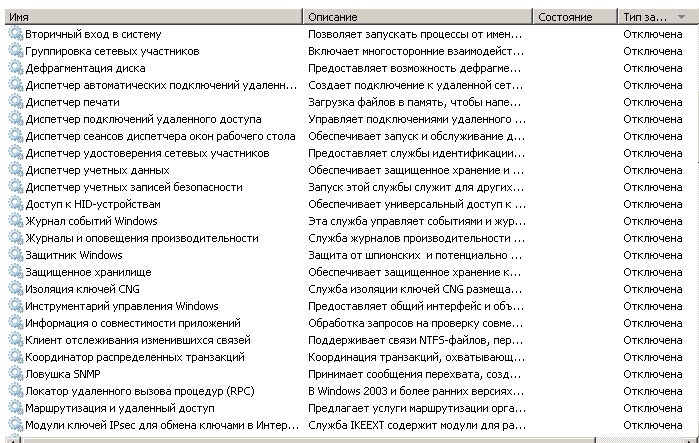Click sort arrow in Тип за... header
The width and height of the screenshot is (699, 443).
[x=681, y=17]
